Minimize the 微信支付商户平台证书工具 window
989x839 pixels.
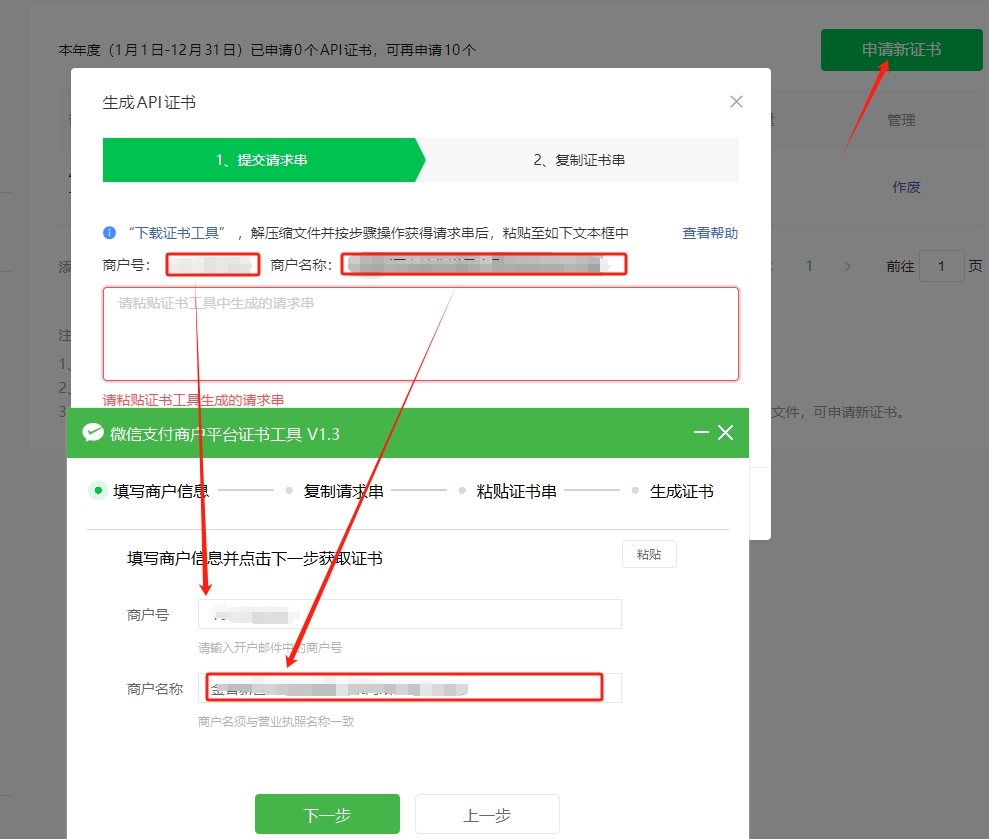(701, 433)
